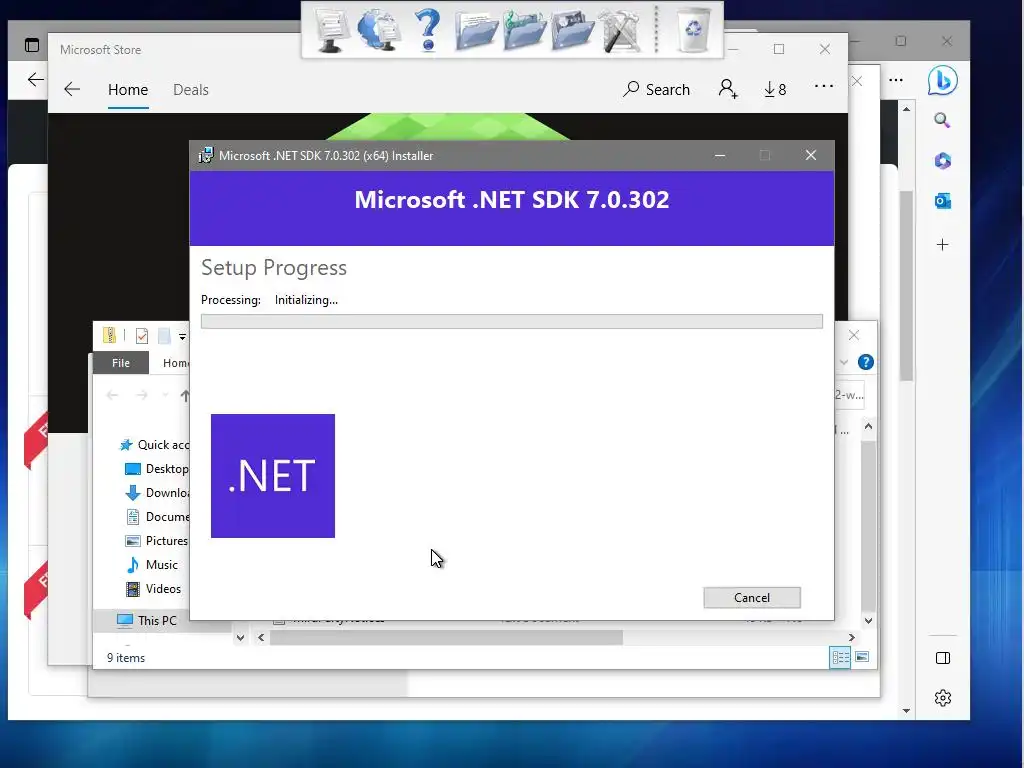This screenshot has width=1024, height=768.
Task: Click the Explorer help question mark icon
Action: tap(866, 362)
